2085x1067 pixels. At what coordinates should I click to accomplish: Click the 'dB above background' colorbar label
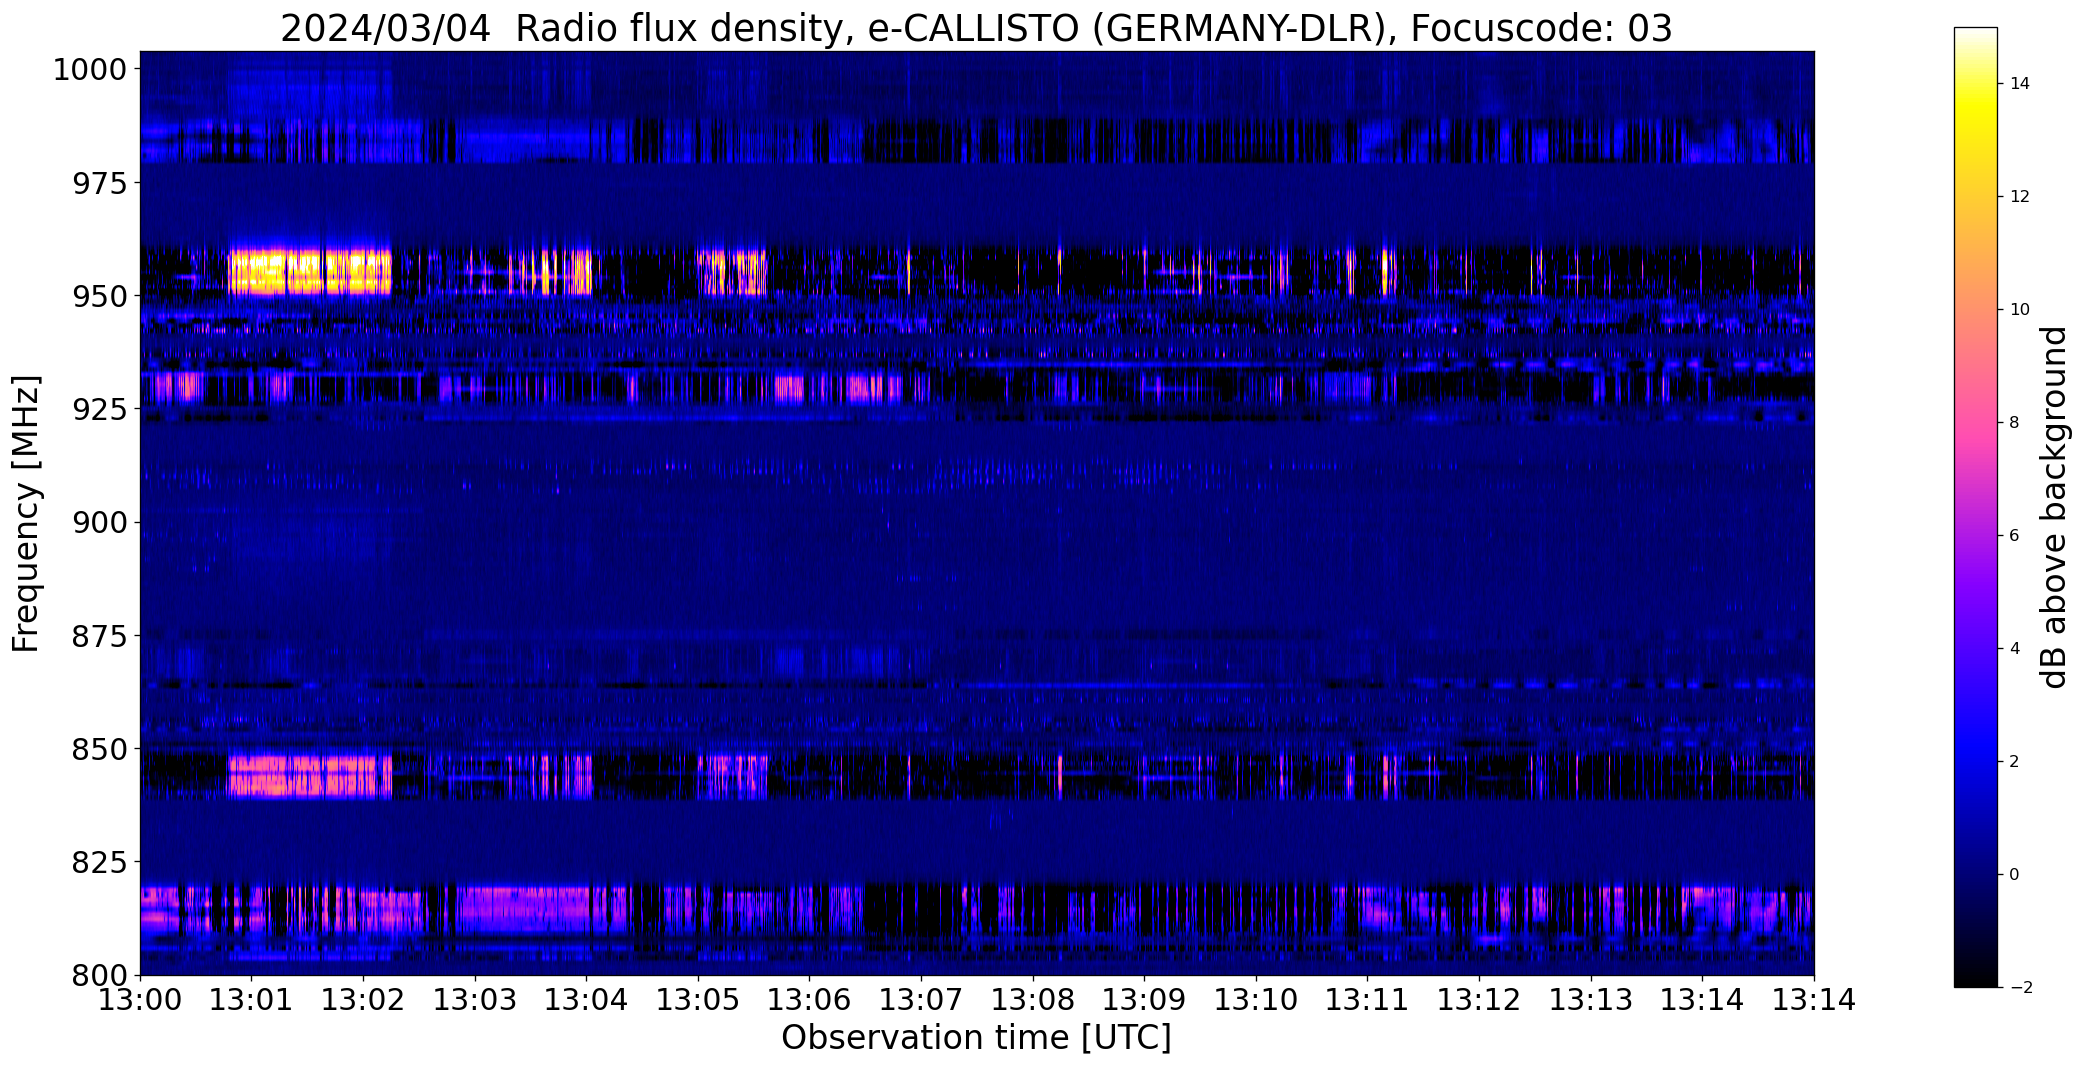tap(2054, 507)
